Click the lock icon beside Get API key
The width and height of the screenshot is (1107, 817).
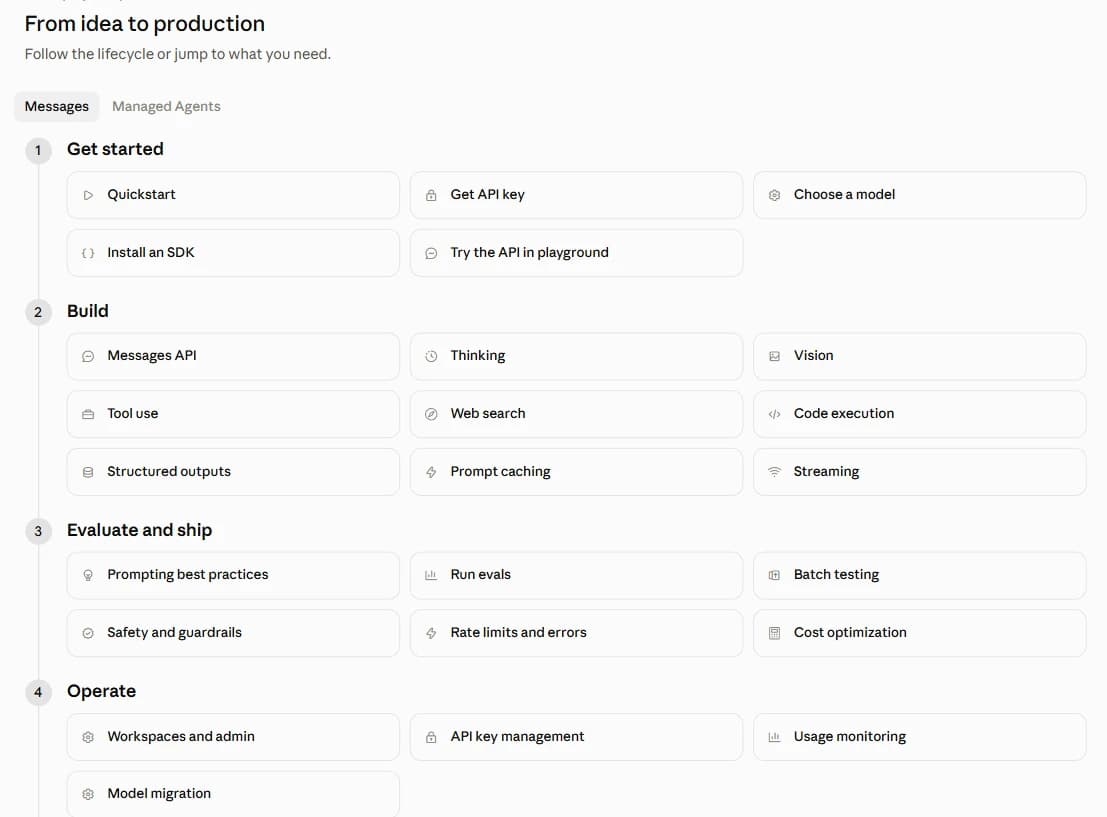tap(431, 196)
